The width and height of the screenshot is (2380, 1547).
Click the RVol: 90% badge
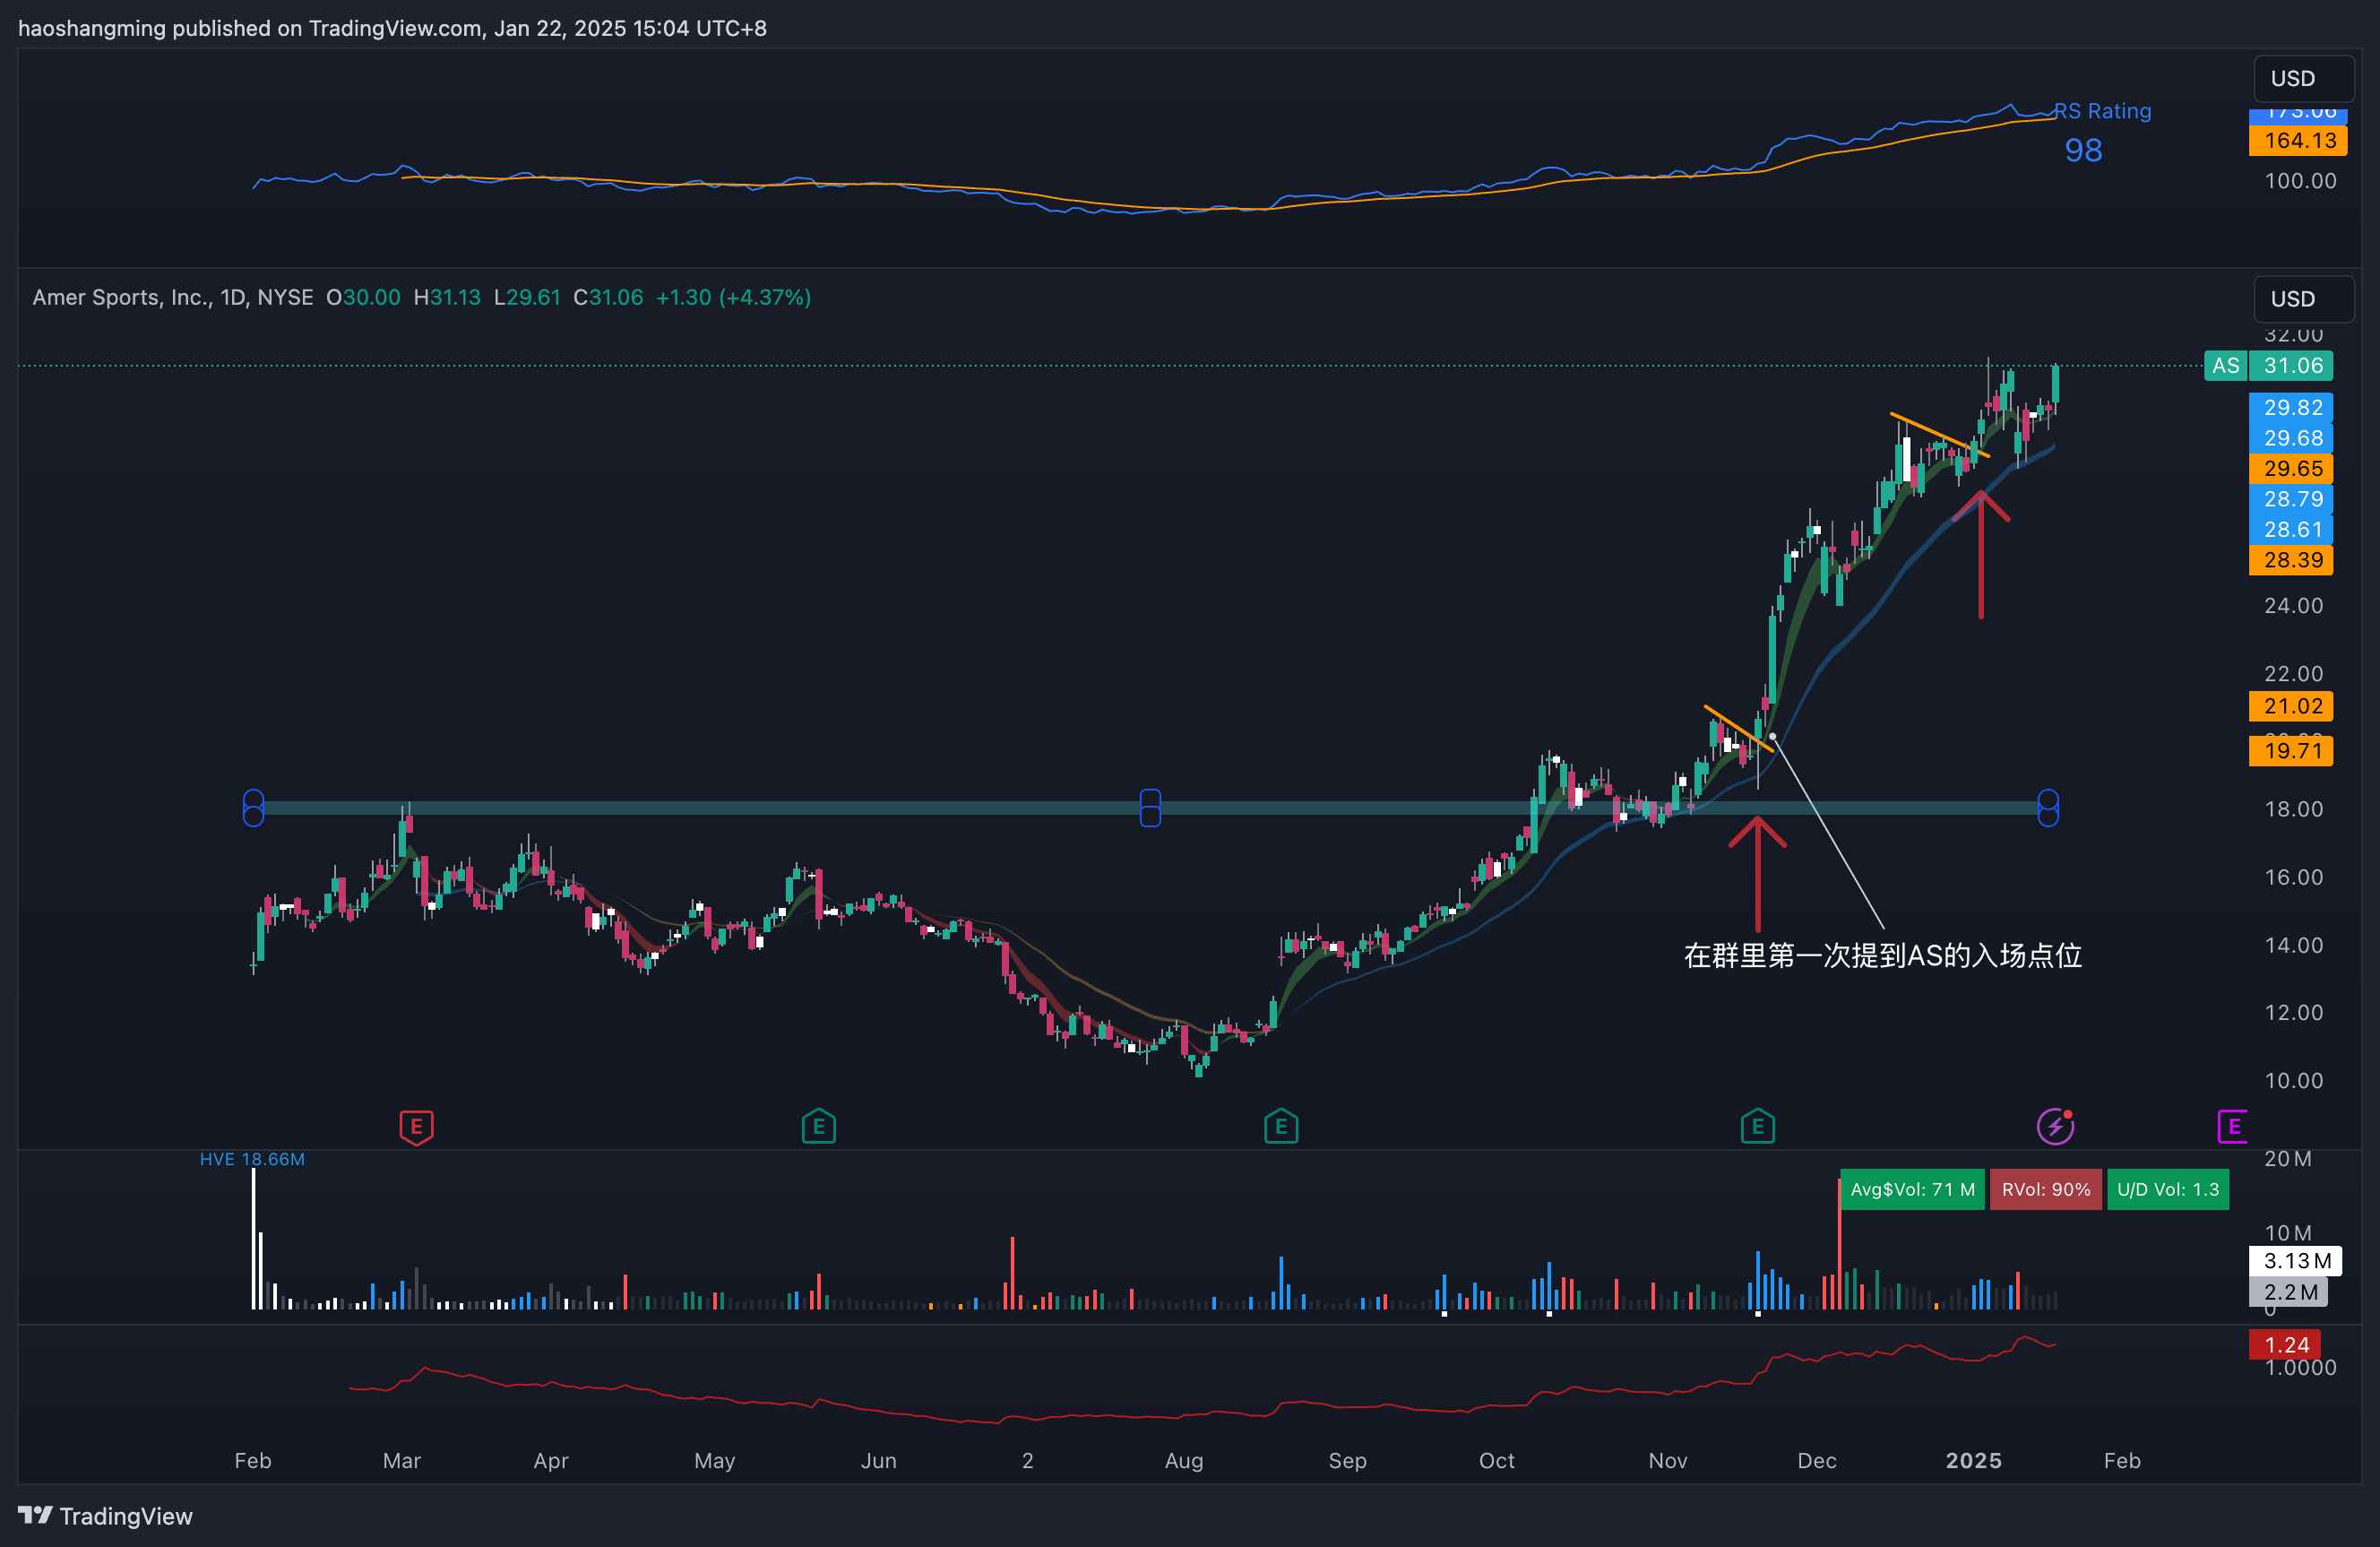2045,1189
